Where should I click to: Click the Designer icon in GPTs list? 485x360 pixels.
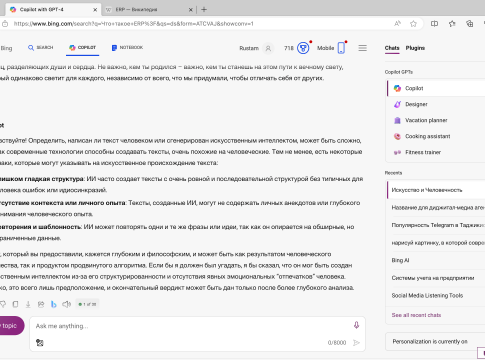click(397, 104)
